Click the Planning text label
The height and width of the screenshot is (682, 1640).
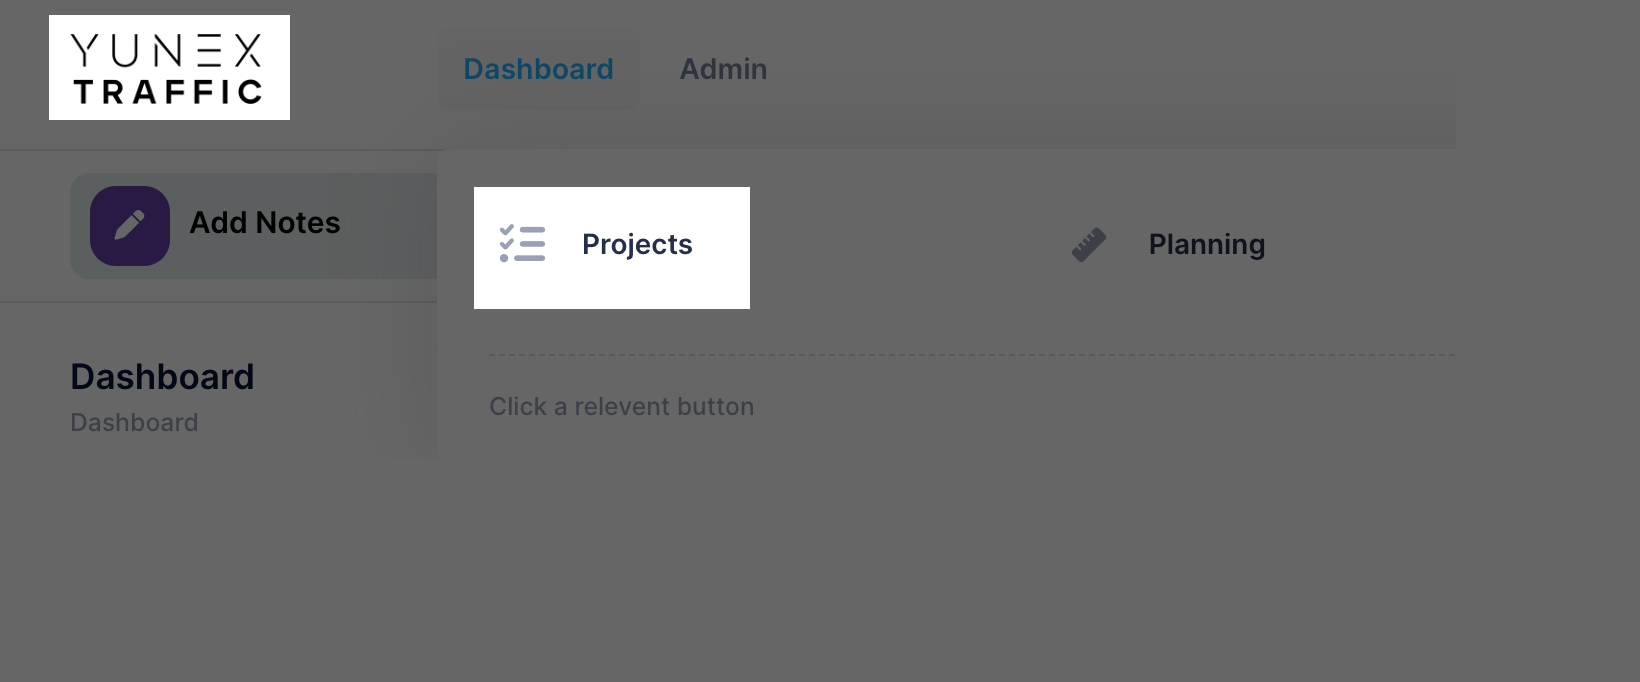click(1206, 244)
